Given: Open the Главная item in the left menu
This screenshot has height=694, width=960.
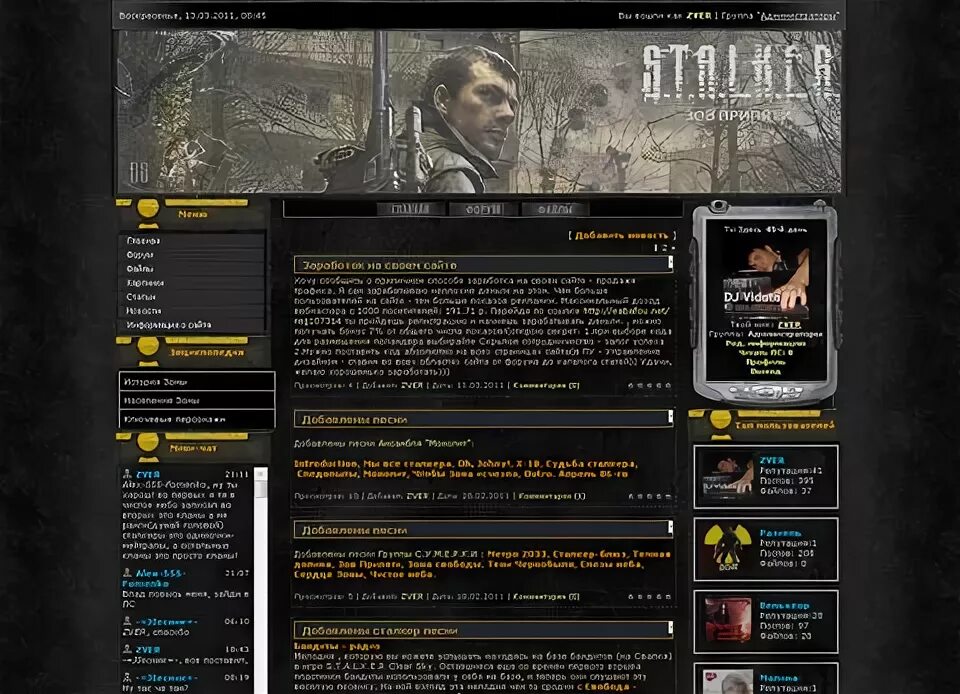Looking at the screenshot, I should (x=191, y=241).
